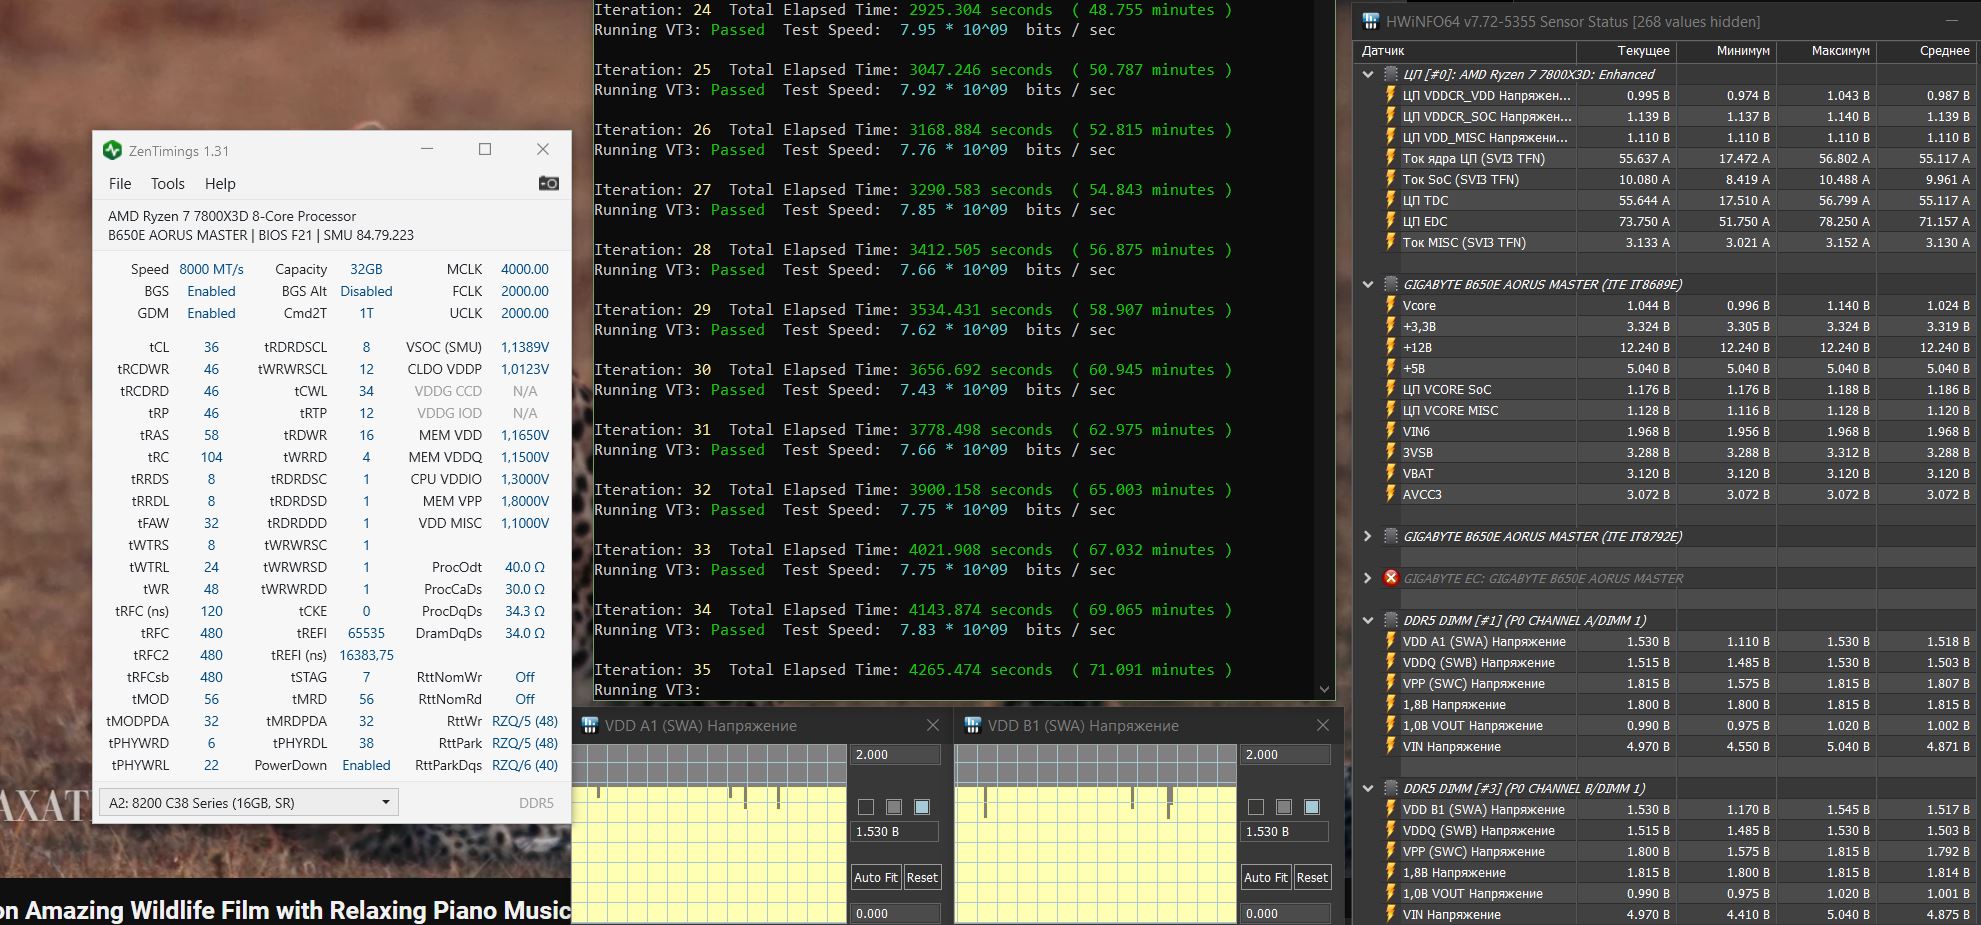The image size is (1981, 925).
Task: Collapse the ЦП [#0] AMD Ryzen 7 7800X3D group
Action: 1368,74
